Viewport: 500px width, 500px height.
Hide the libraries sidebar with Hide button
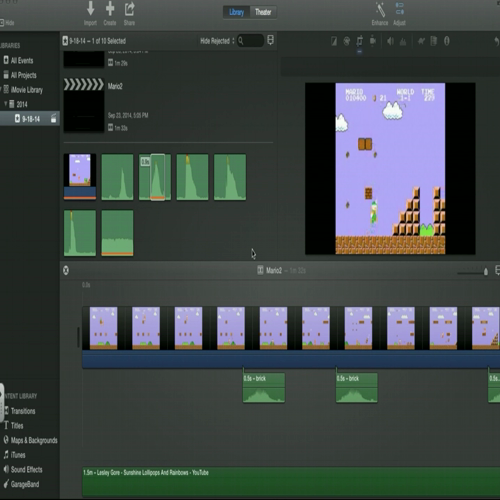click(7, 23)
